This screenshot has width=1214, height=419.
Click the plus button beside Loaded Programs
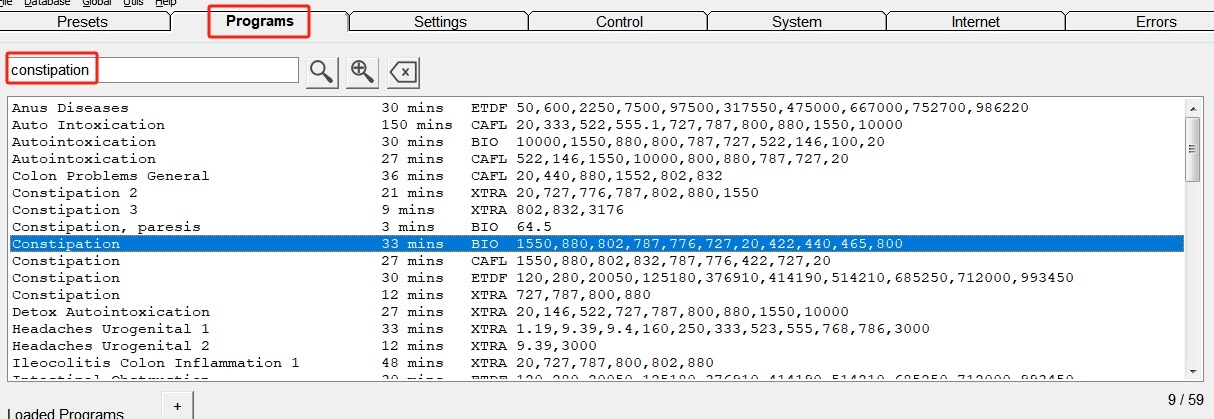tap(177, 406)
